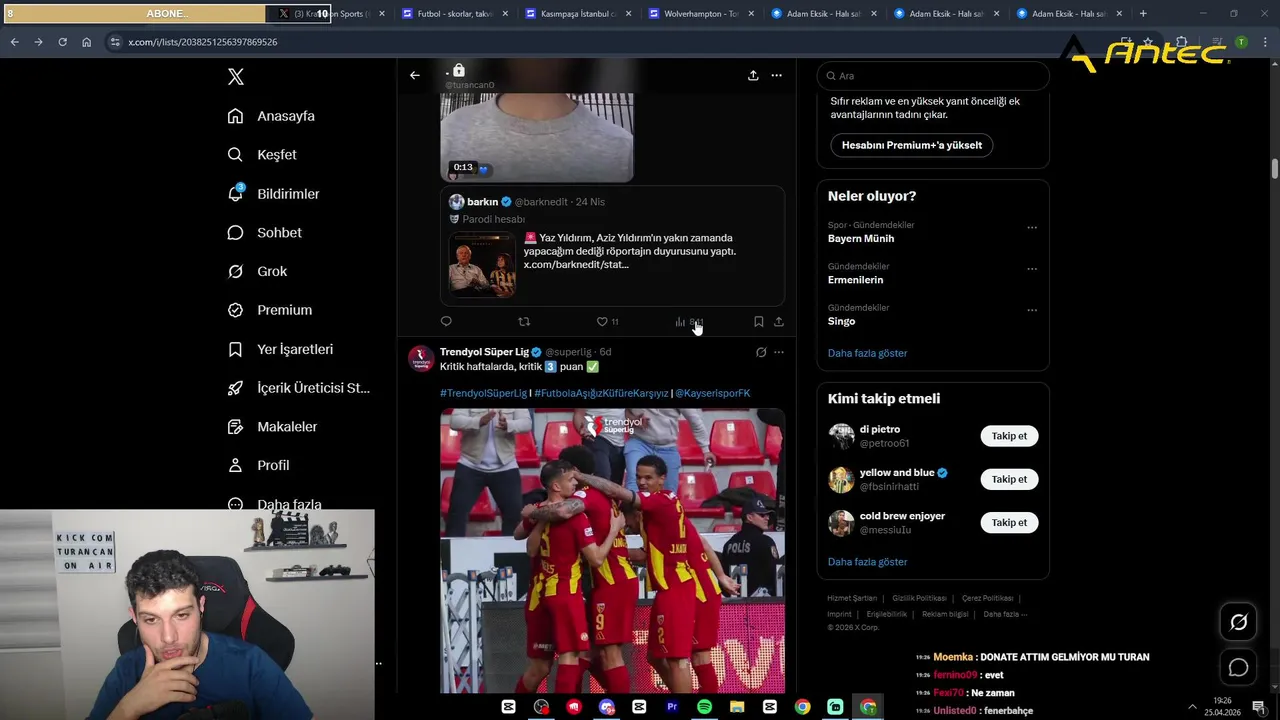Open the floating messages button
The width and height of the screenshot is (1280, 720).
click(1238, 668)
